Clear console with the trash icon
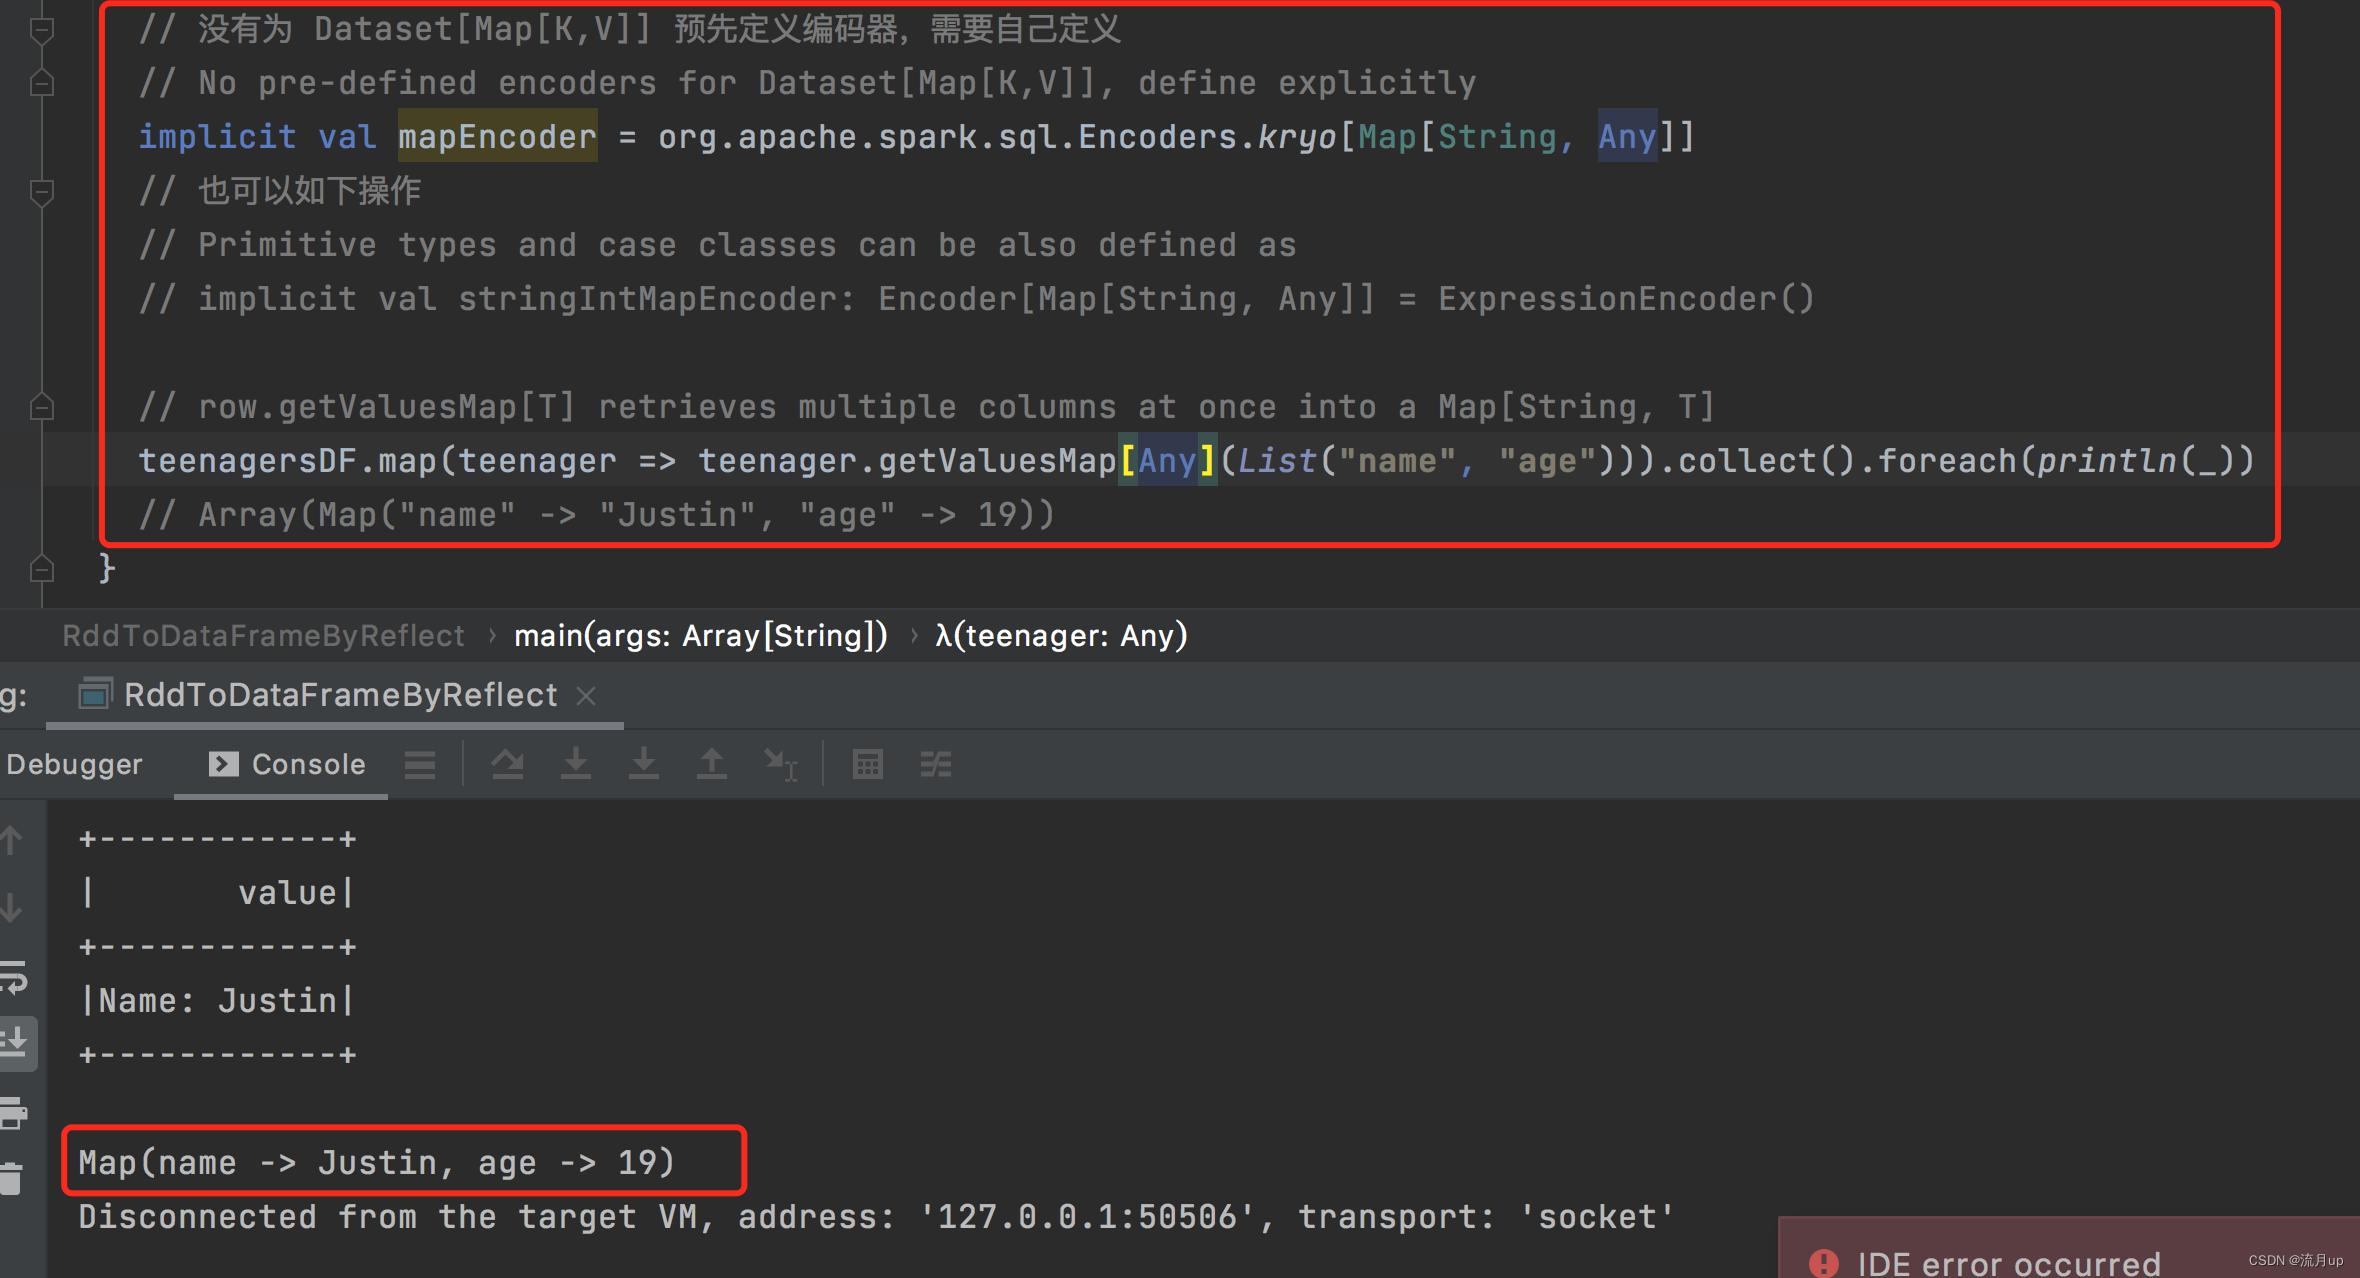 [12, 1178]
